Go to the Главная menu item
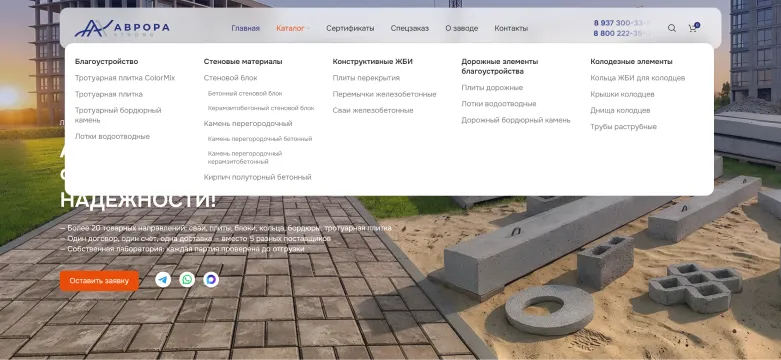Viewport: 781px width, 360px height. tap(246, 28)
